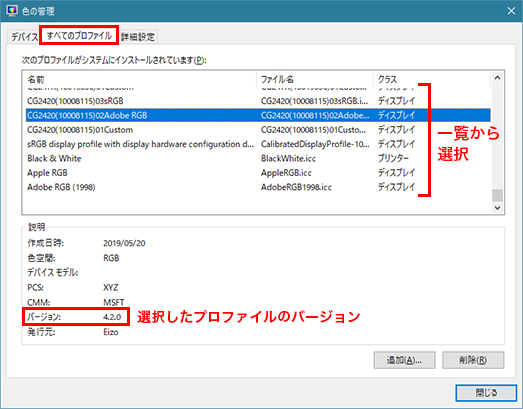This screenshot has height=409, width=523.
Task: Select the Adobe RGB (1998) profile
Action: click(x=258, y=187)
